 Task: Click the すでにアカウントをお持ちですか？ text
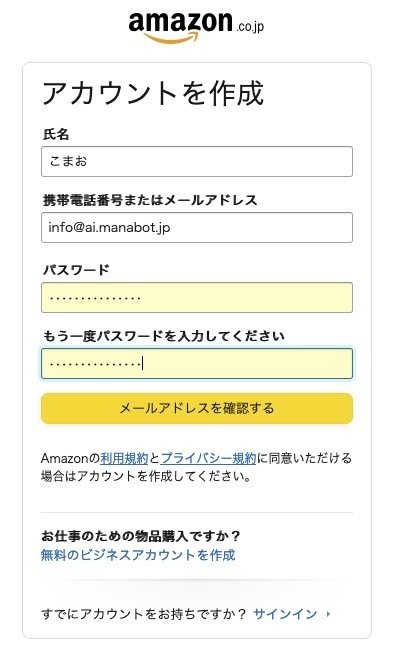pyautogui.click(x=143, y=614)
